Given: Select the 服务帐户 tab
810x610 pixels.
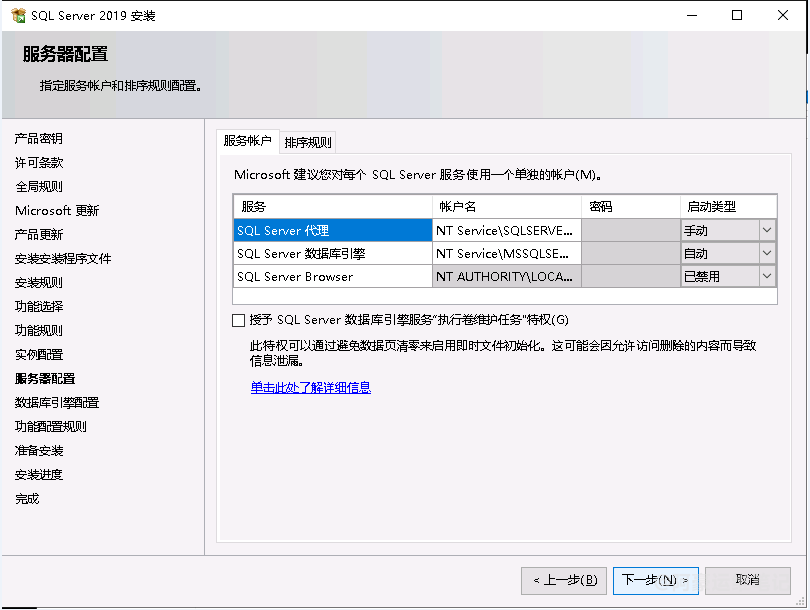Looking at the screenshot, I should click(247, 140).
